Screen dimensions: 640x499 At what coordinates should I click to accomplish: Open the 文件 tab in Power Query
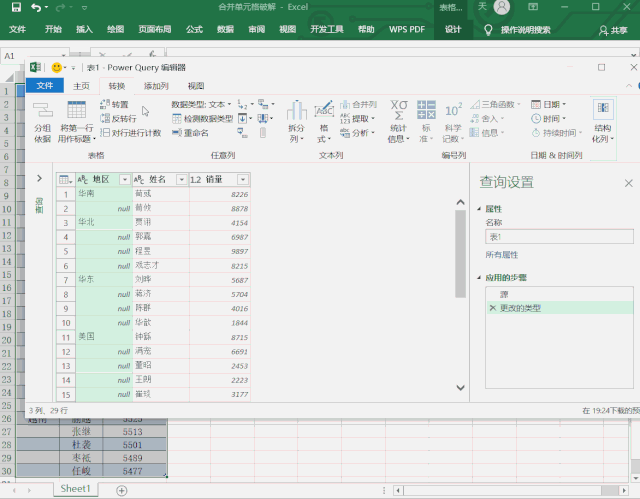click(x=45, y=86)
